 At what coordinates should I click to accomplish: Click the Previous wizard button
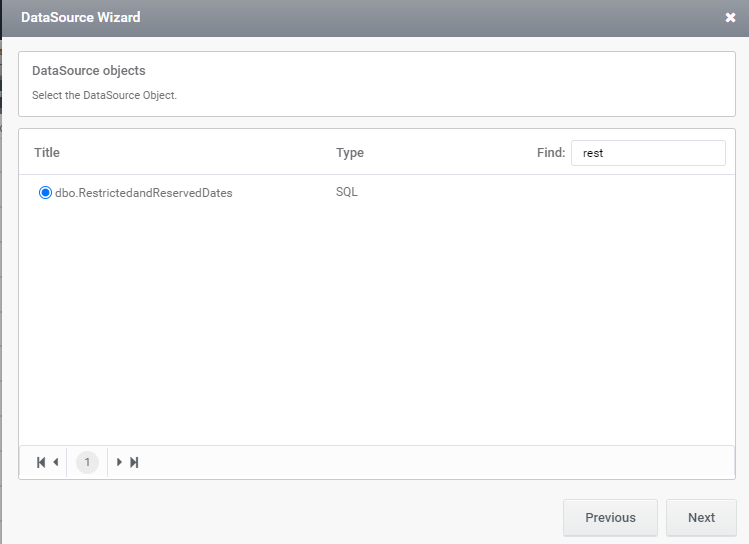[x=610, y=518]
